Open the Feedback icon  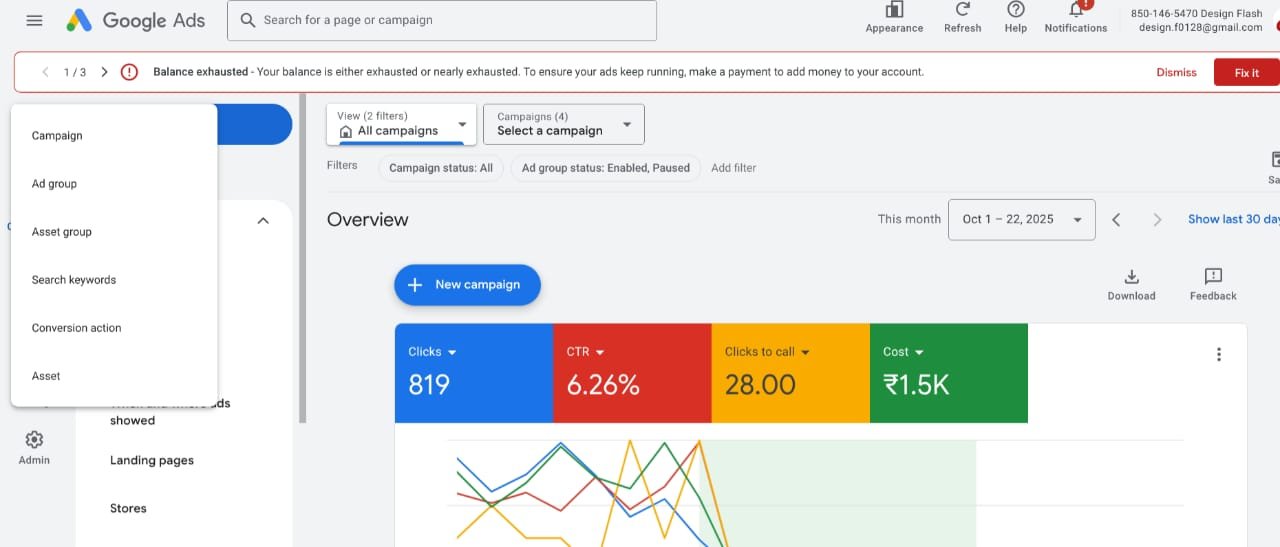1213,277
